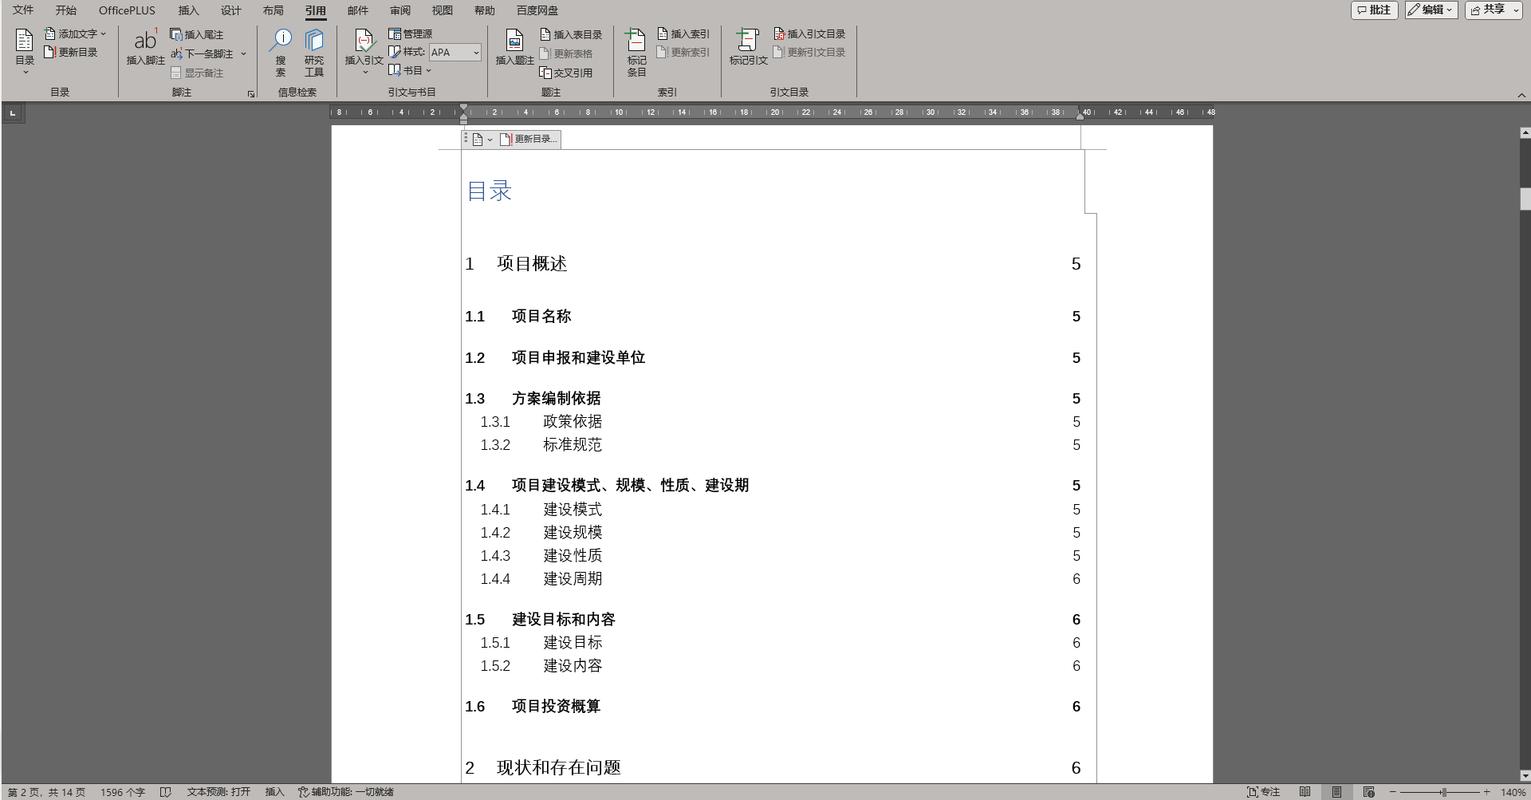Switch to Web Layout view icon
Image resolution: width=1531 pixels, height=800 pixels.
pyautogui.click(x=1369, y=792)
